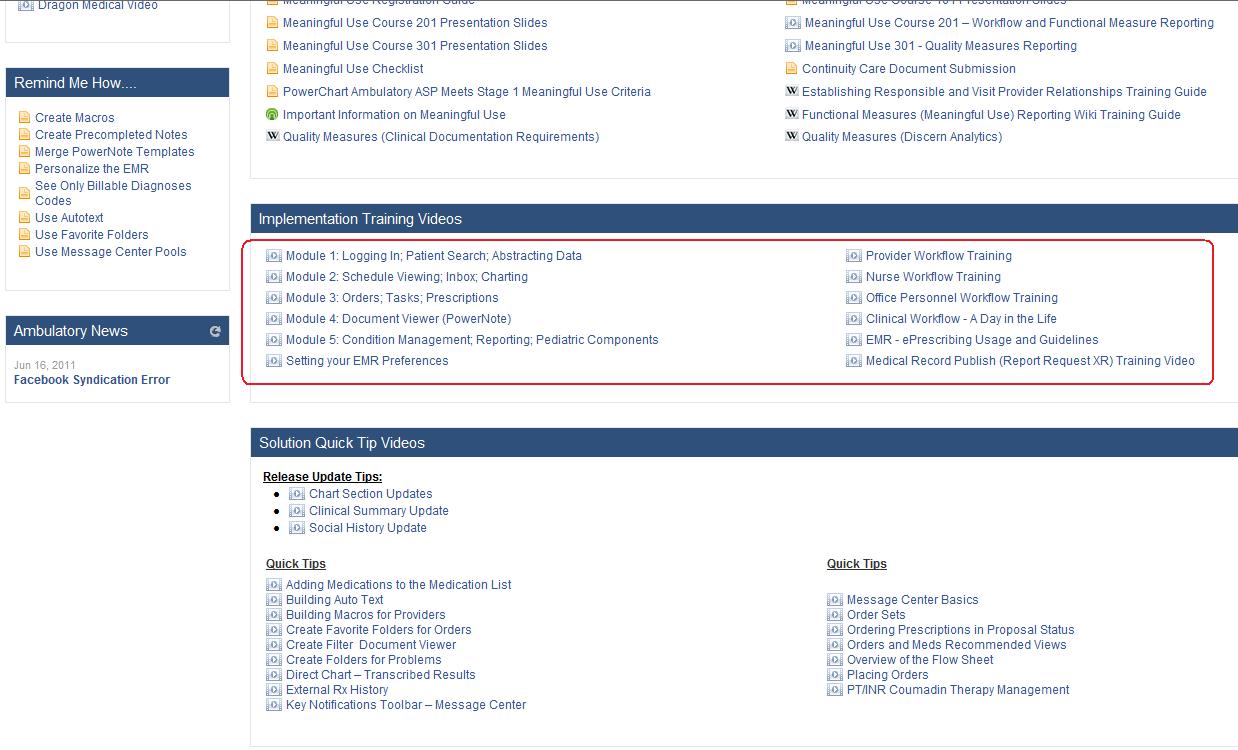Image resolution: width=1238 pixels, height=750 pixels.
Task: Click document icon beside Create Macros
Action: (25, 118)
